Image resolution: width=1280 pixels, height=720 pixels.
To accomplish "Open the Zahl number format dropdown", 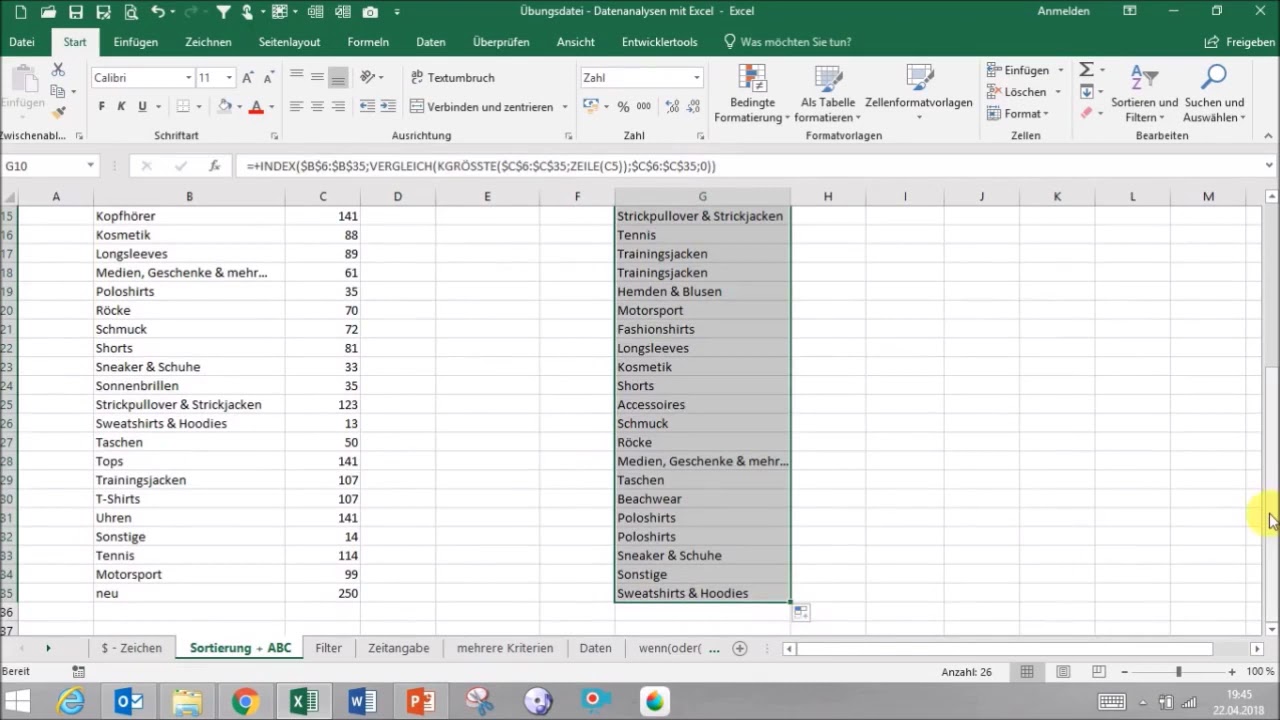I will point(696,78).
